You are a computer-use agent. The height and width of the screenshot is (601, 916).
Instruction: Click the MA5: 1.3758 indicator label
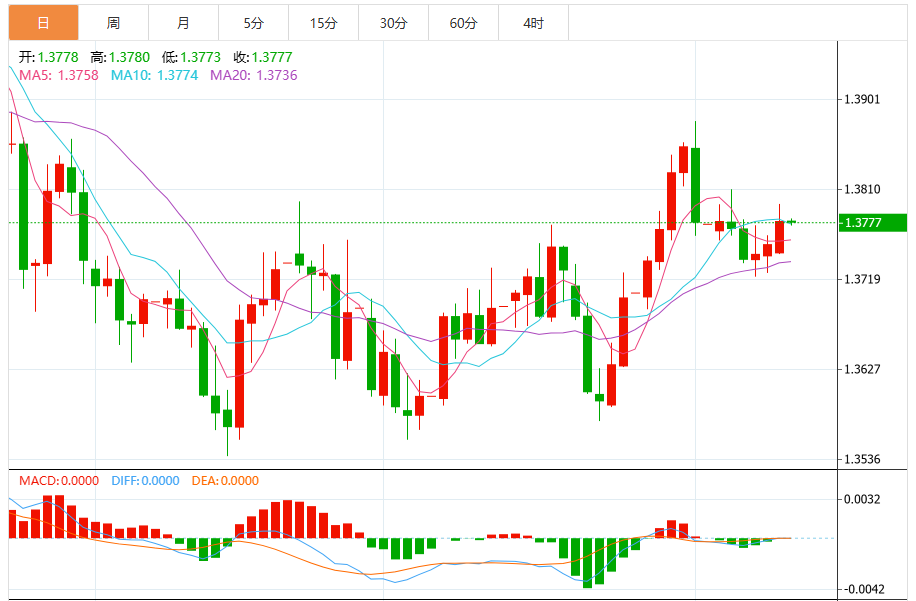(x=59, y=75)
